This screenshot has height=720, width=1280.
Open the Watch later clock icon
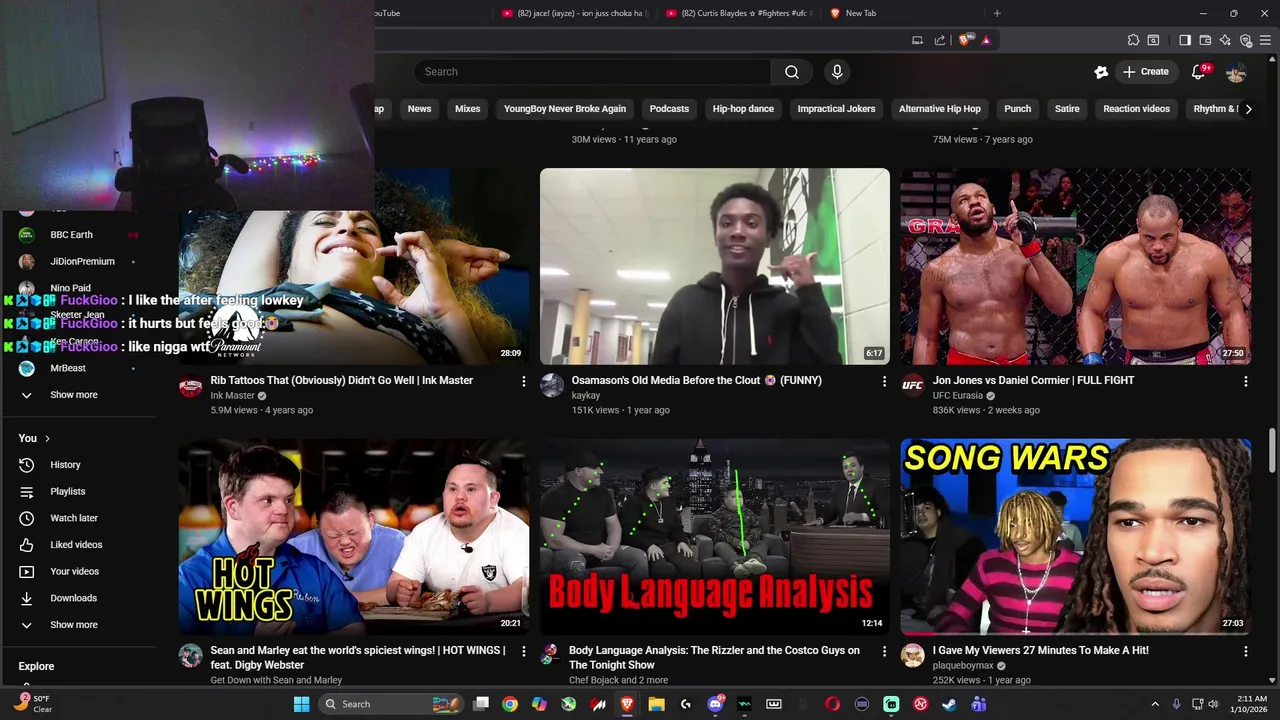pos(27,518)
